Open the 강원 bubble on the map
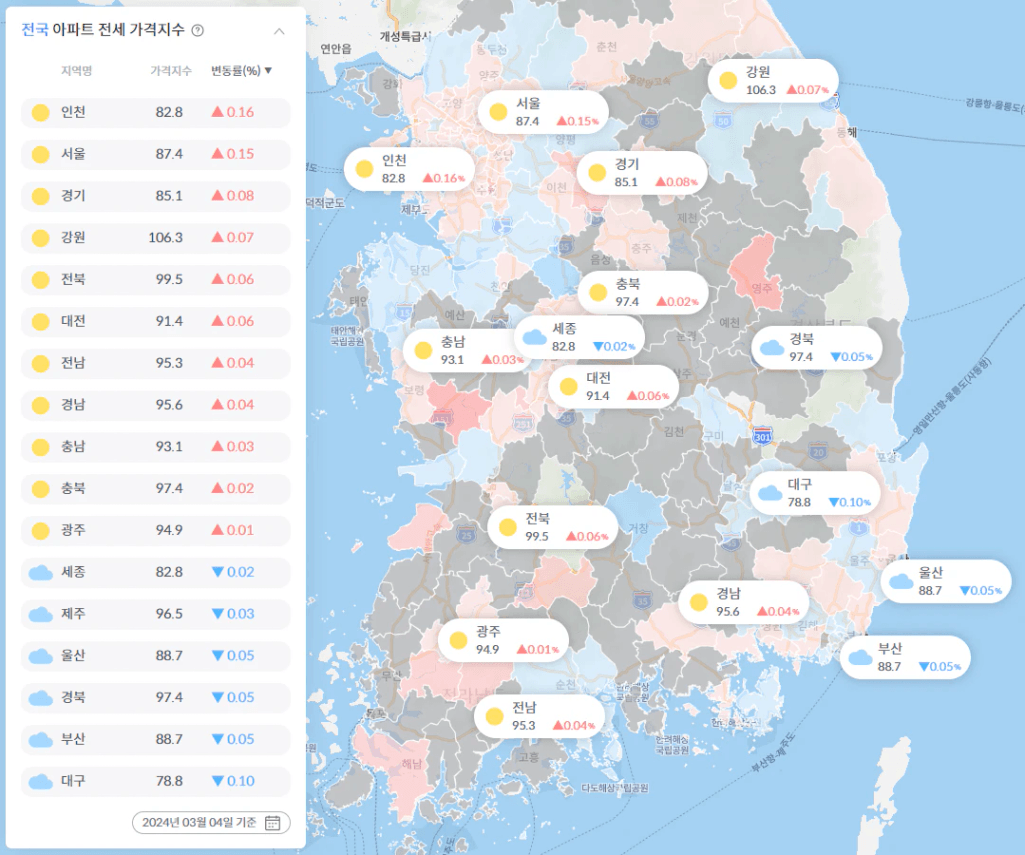The image size is (1025, 855). (x=773, y=81)
